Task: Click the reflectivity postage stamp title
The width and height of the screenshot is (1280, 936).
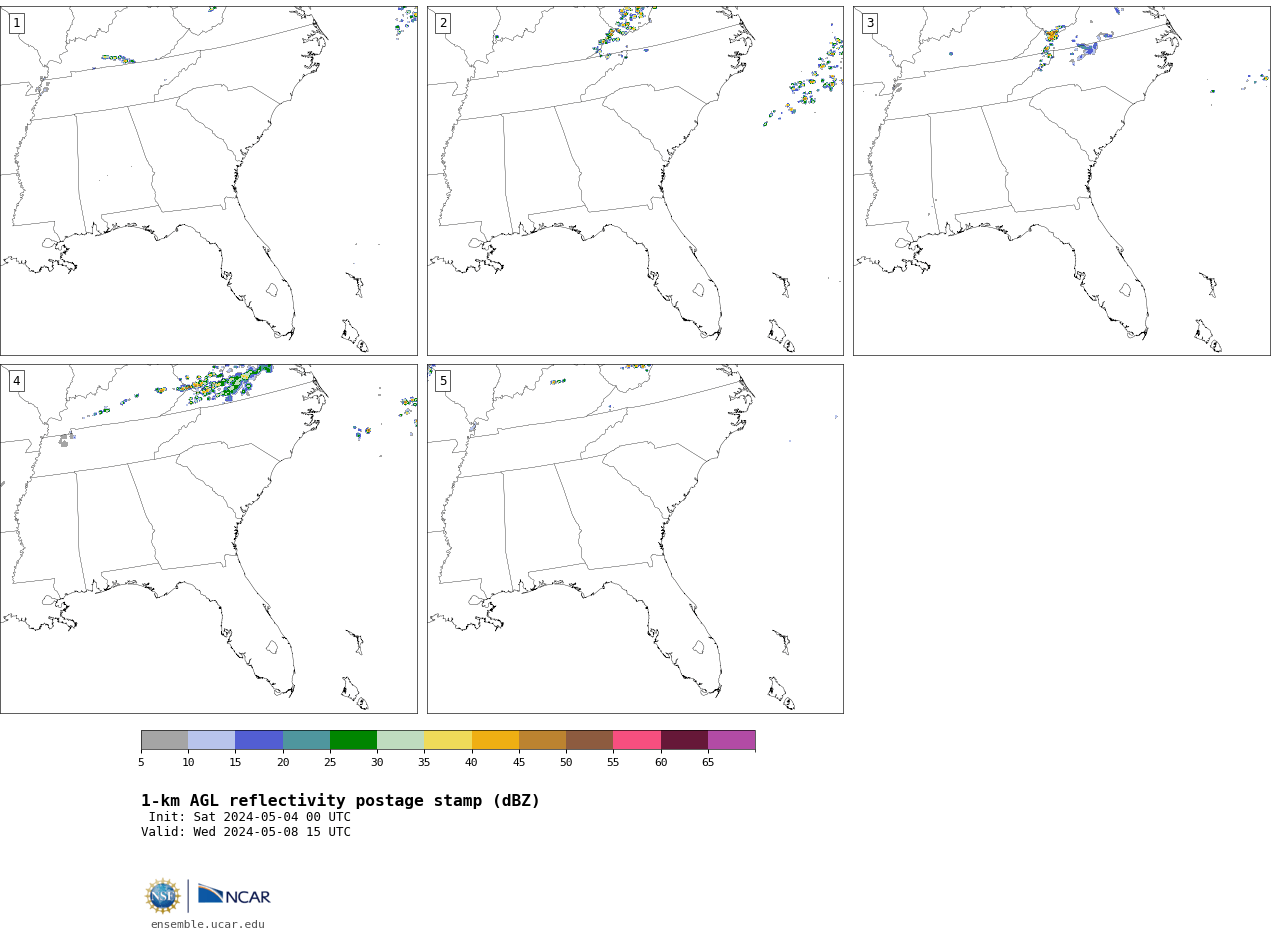Action: (340, 801)
